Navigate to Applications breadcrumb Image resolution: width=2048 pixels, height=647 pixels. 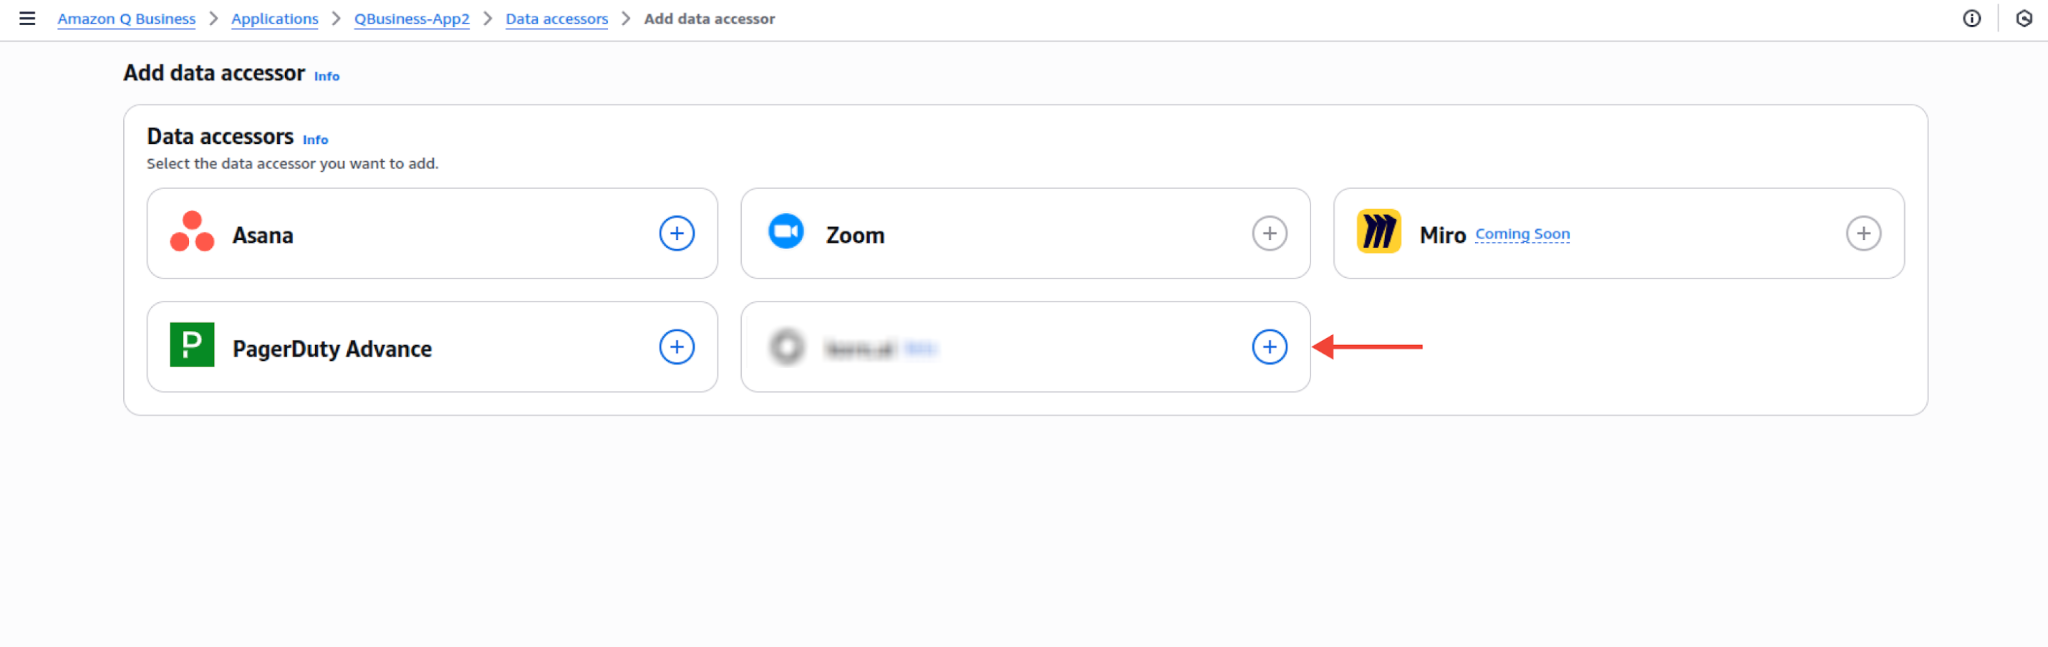[x=275, y=19]
